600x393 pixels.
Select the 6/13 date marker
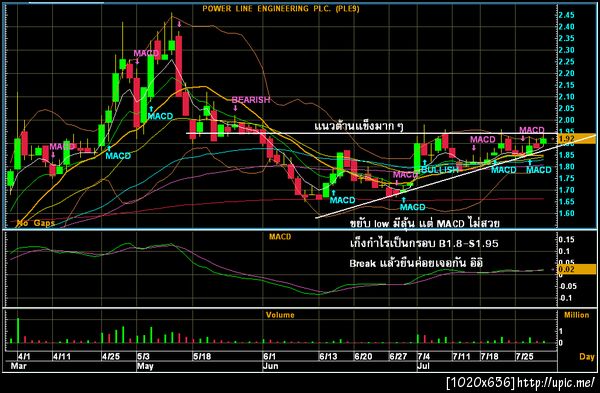(328, 357)
